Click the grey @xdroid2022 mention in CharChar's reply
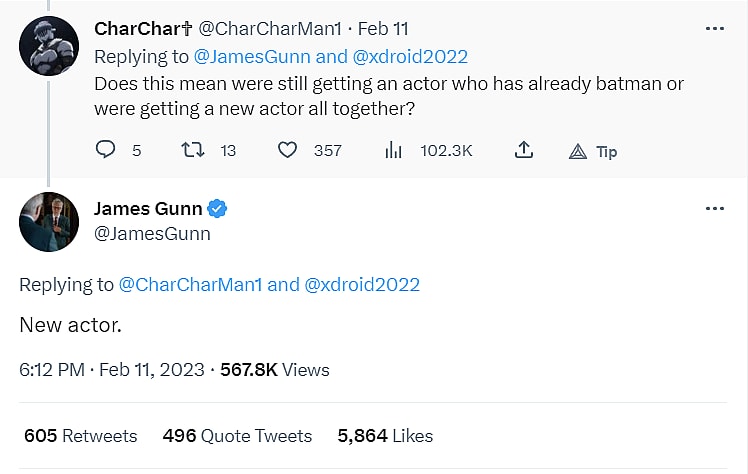The height and width of the screenshot is (474, 748). point(408,57)
